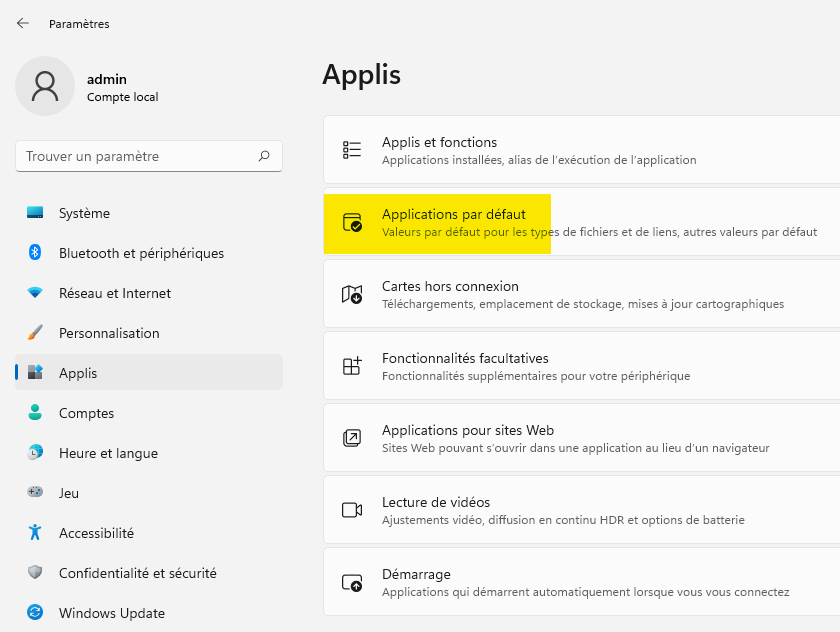Screen dimensions: 840x632
Task: Click the Démarrage startup icon
Action: [352, 582]
